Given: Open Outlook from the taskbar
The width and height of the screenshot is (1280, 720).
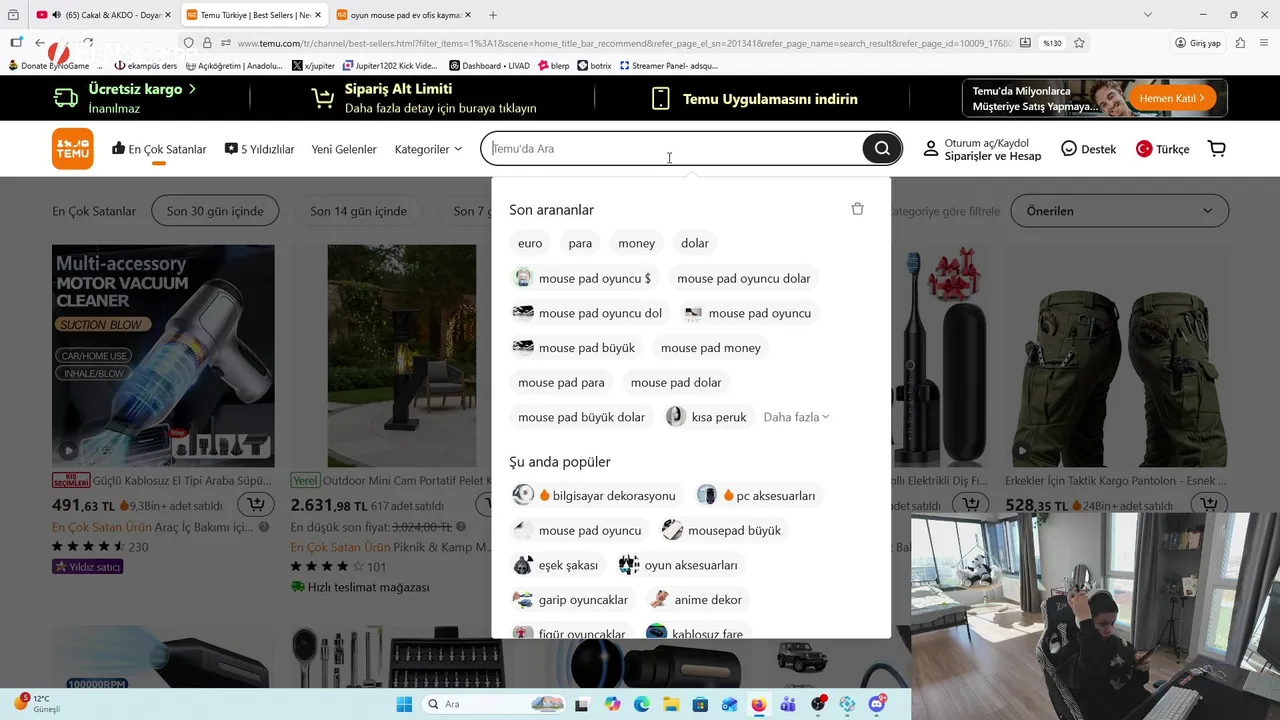Looking at the screenshot, I should pos(729,704).
